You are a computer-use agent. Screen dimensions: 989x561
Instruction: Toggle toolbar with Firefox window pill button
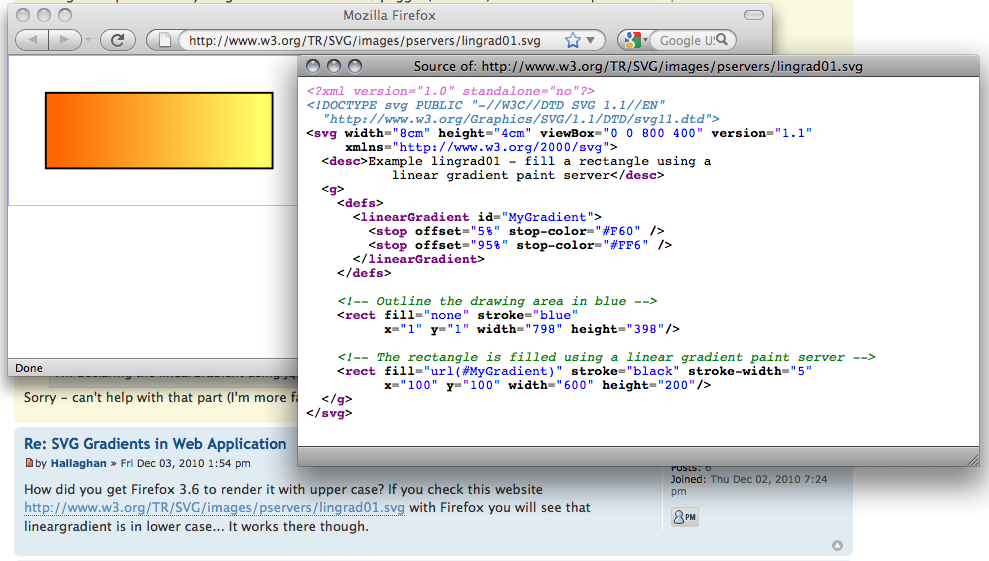(x=754, y=15)
